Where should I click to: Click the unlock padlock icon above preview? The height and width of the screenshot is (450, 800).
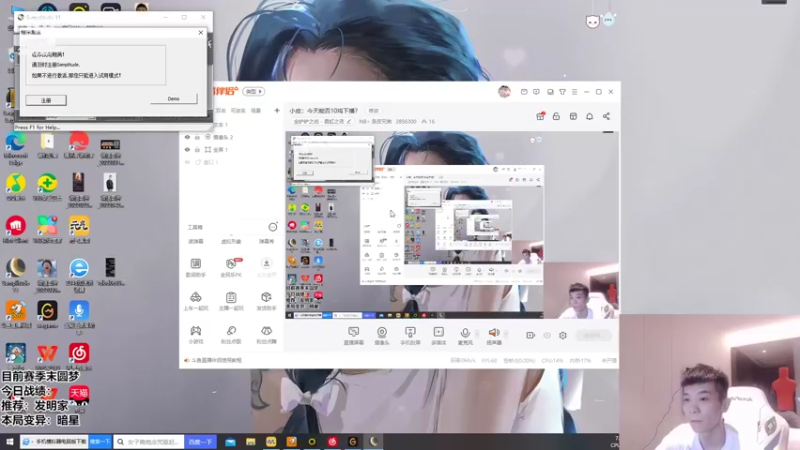coord(556,116)
